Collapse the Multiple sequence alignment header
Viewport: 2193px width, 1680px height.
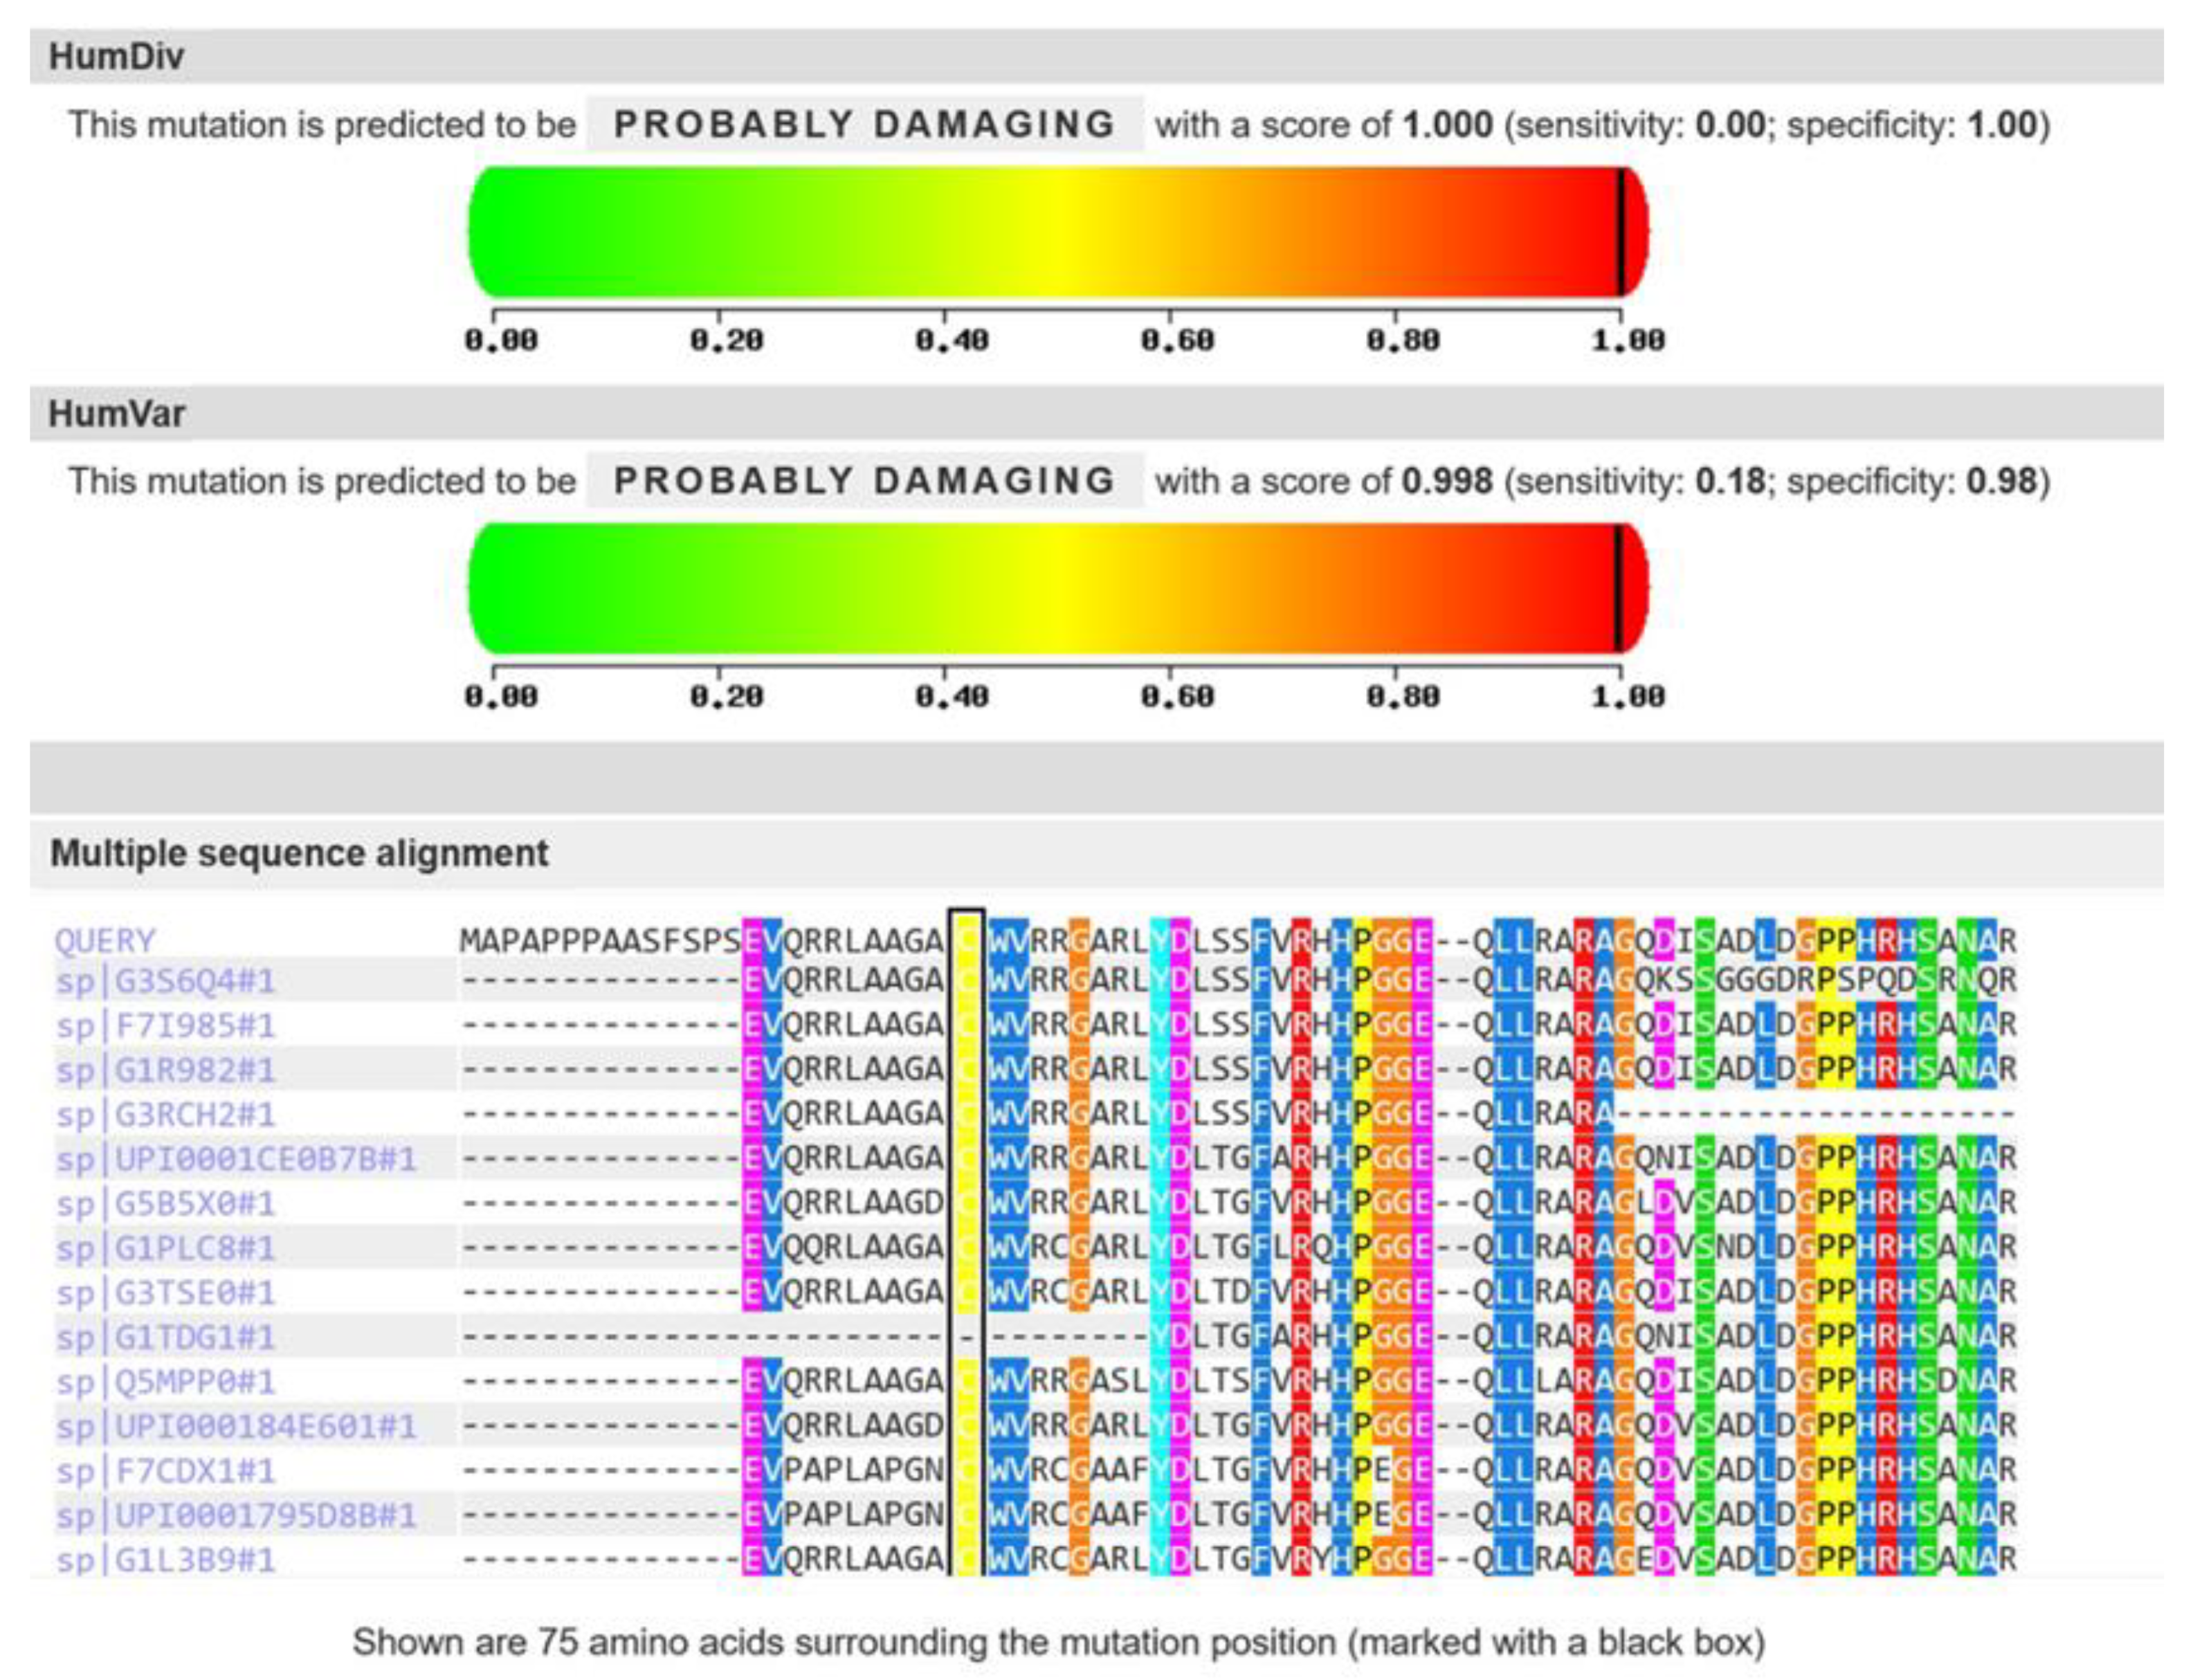click(x=299, y=854)
